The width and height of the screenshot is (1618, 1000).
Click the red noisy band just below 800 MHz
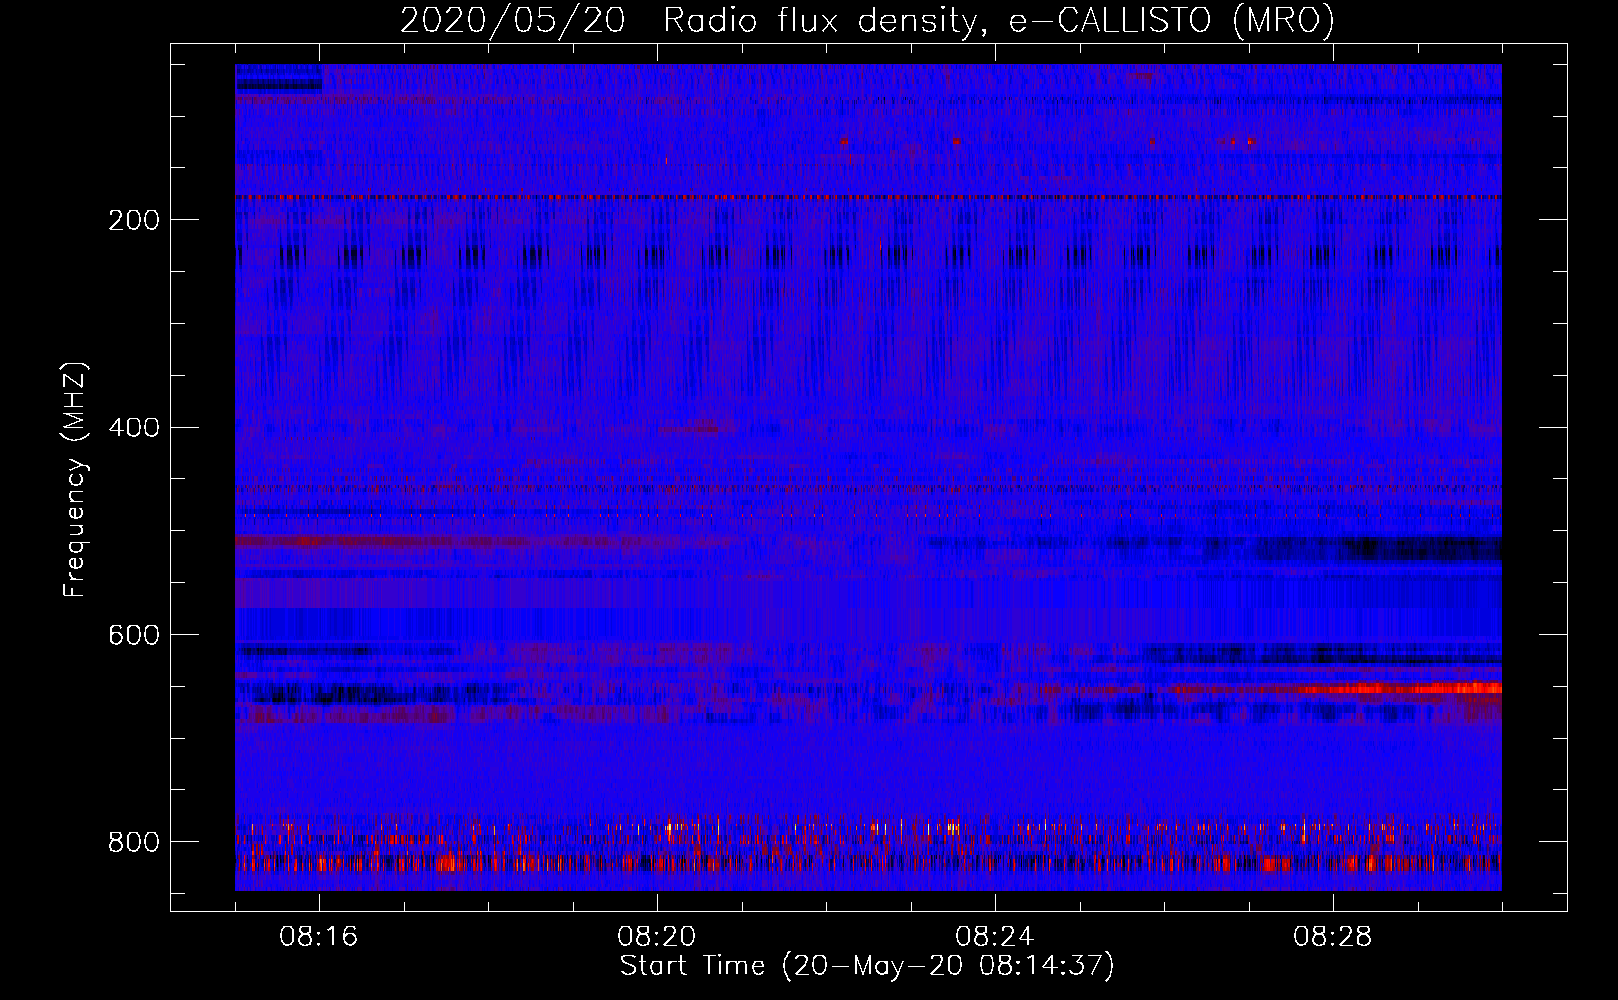click(x=868, y=863)
